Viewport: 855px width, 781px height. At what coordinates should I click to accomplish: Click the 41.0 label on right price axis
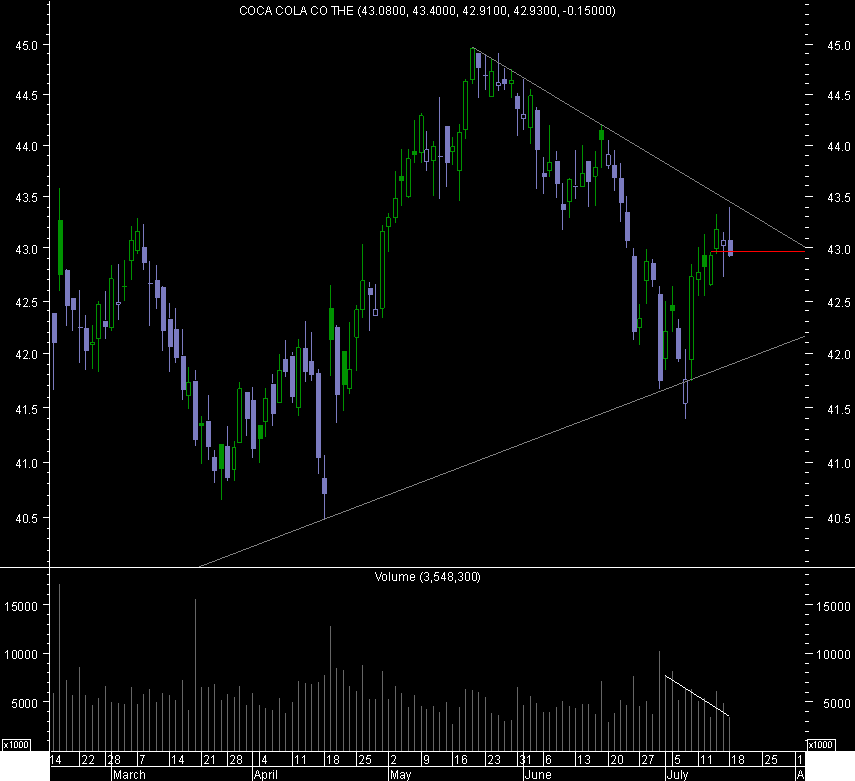839,464
